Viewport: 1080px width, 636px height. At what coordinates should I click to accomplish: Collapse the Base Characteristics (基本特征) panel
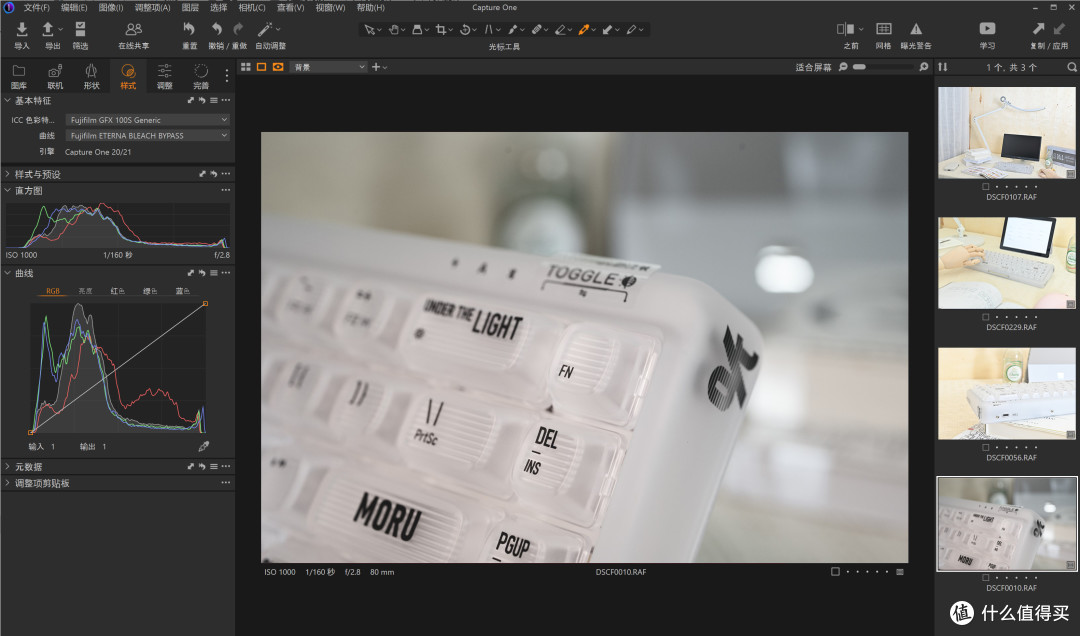point(8,101)
